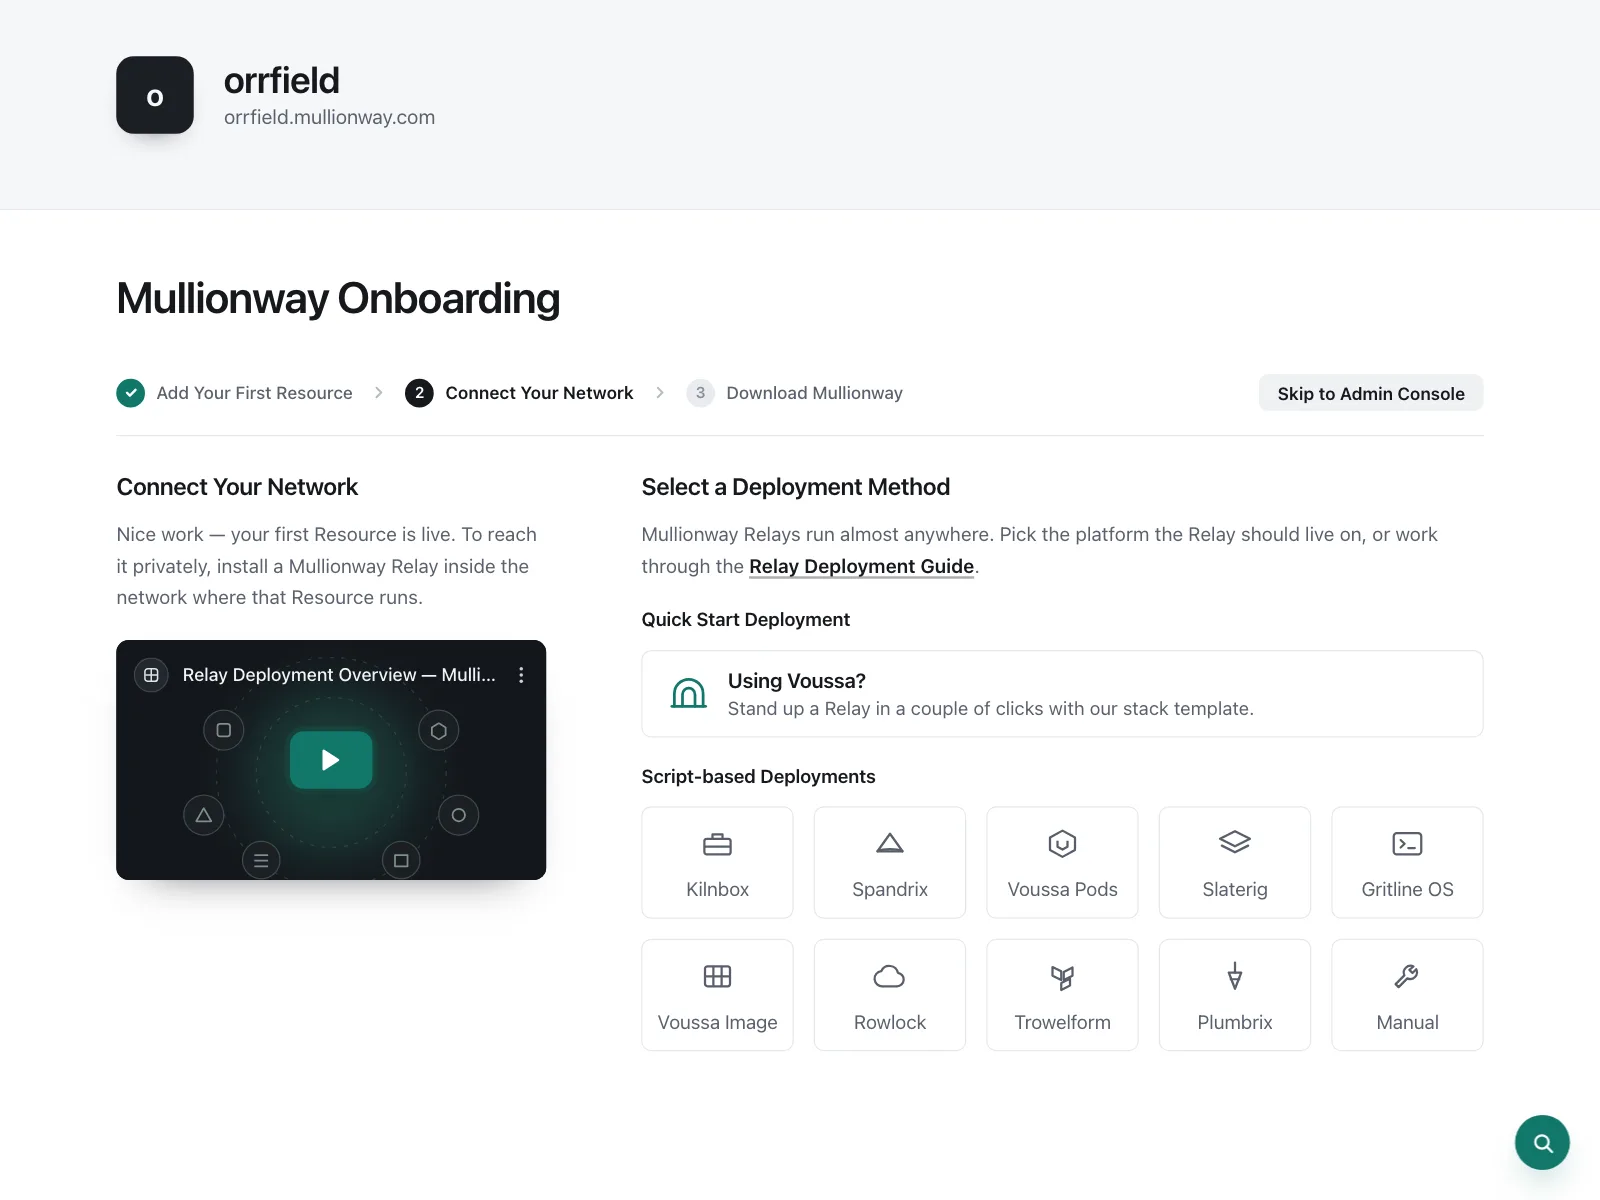This screenshot has height=1200, width=1600.
Task: Select the Using Voussa quick start card
Action: pyautogui.click(x=1062, y=694)
